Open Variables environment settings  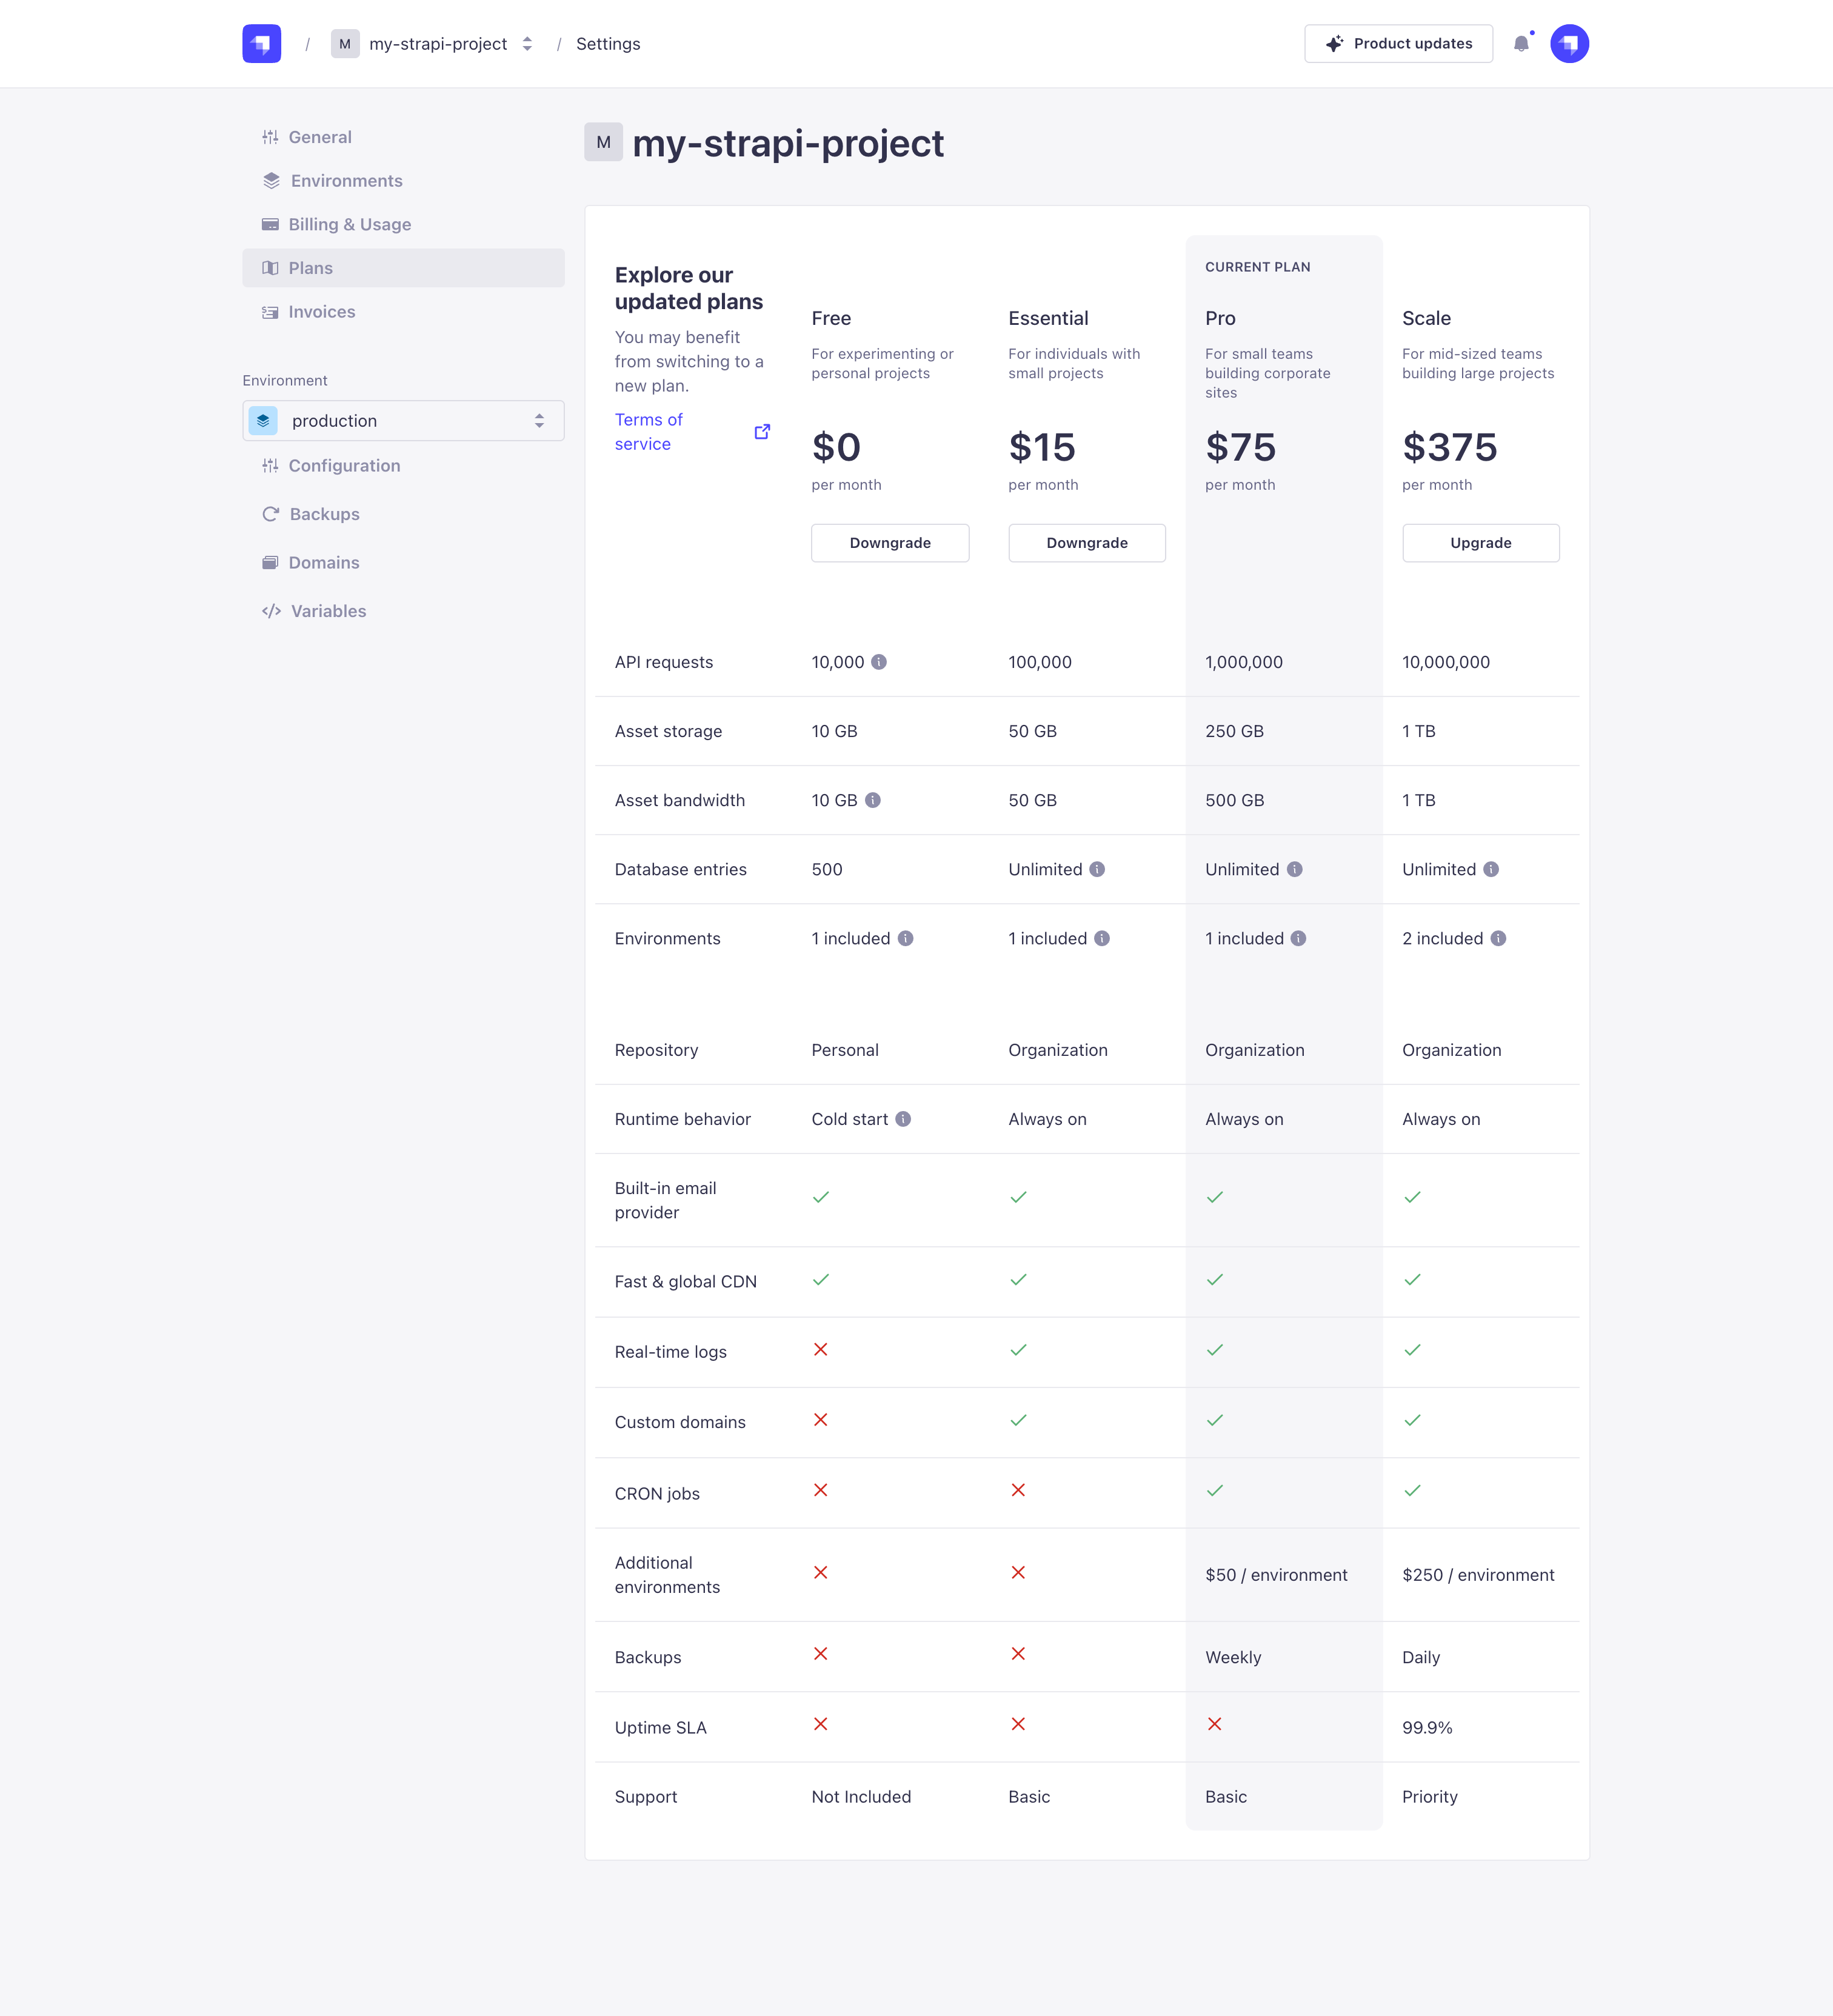tap(328, 611)
